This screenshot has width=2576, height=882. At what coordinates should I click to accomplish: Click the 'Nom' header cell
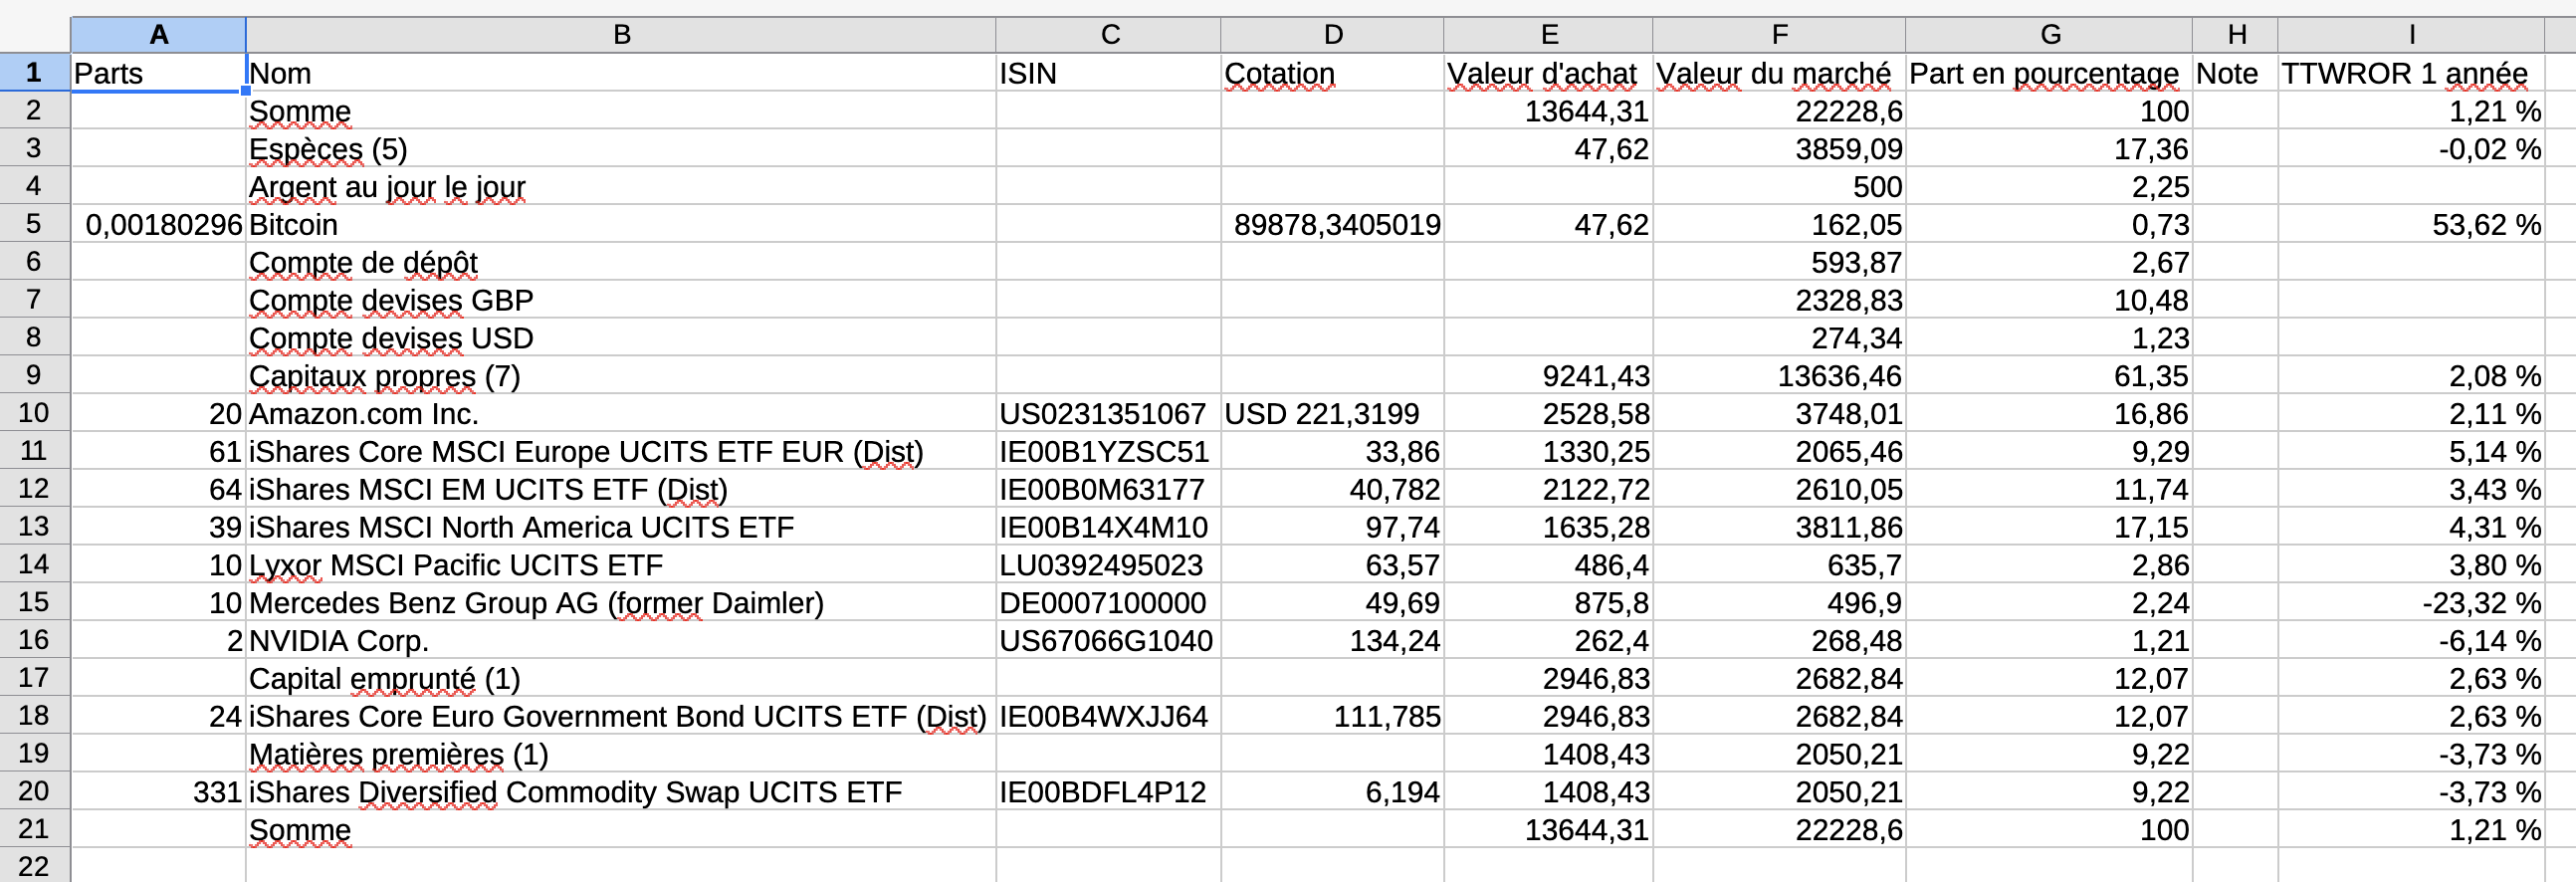pos(621,73)
